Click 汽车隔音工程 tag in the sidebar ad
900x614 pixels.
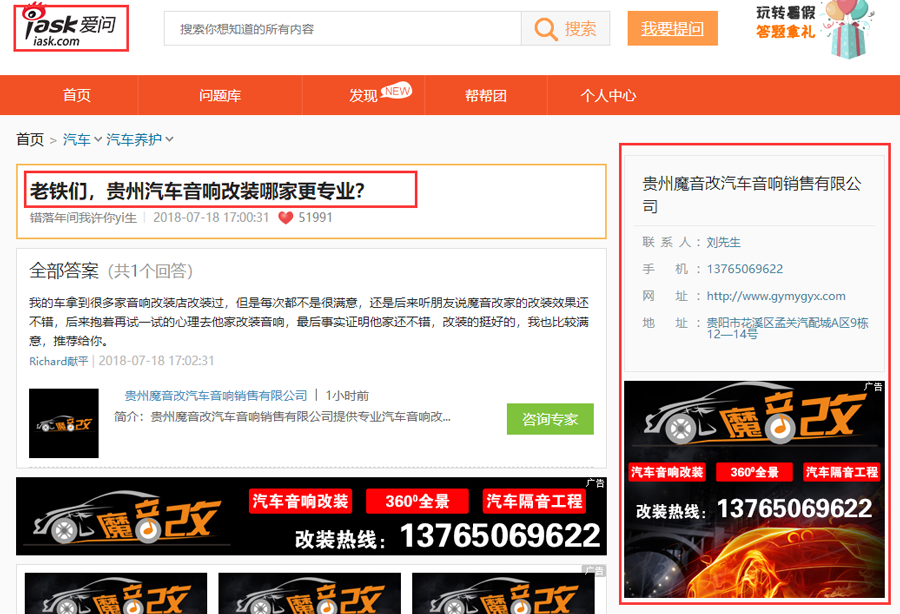click(841, 472)
